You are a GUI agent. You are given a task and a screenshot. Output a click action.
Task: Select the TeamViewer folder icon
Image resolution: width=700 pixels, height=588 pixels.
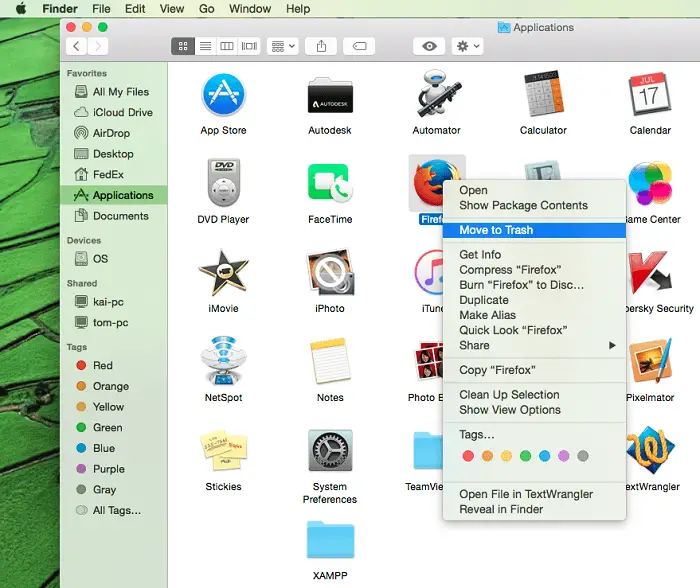[429, 450]
